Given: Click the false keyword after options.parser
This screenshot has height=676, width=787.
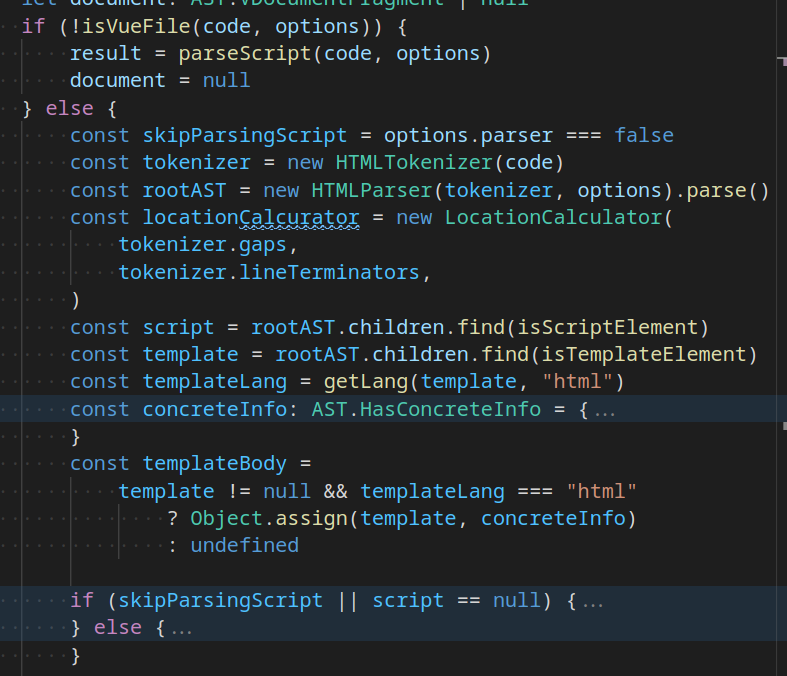Looking at the screenshot, I should (643, 135).
